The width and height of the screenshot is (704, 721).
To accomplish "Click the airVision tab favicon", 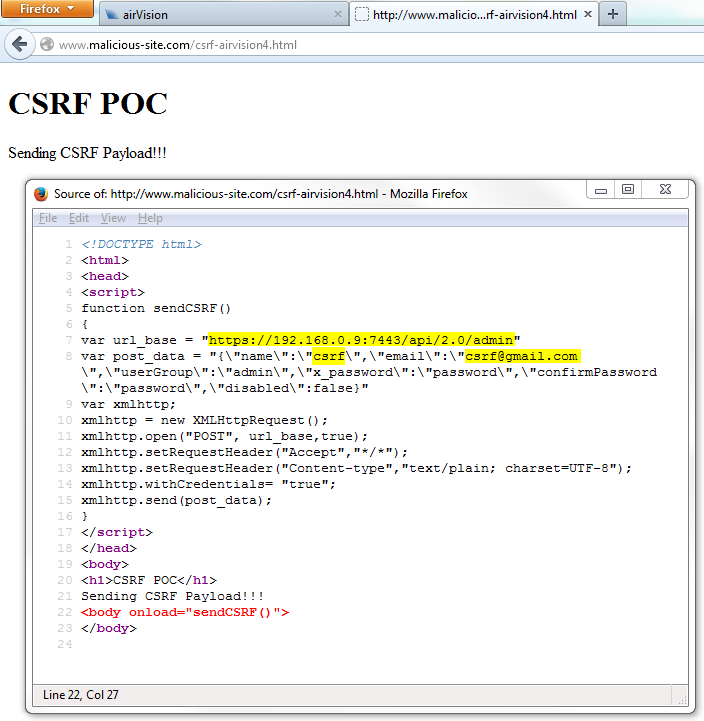I will click(112, 15).
